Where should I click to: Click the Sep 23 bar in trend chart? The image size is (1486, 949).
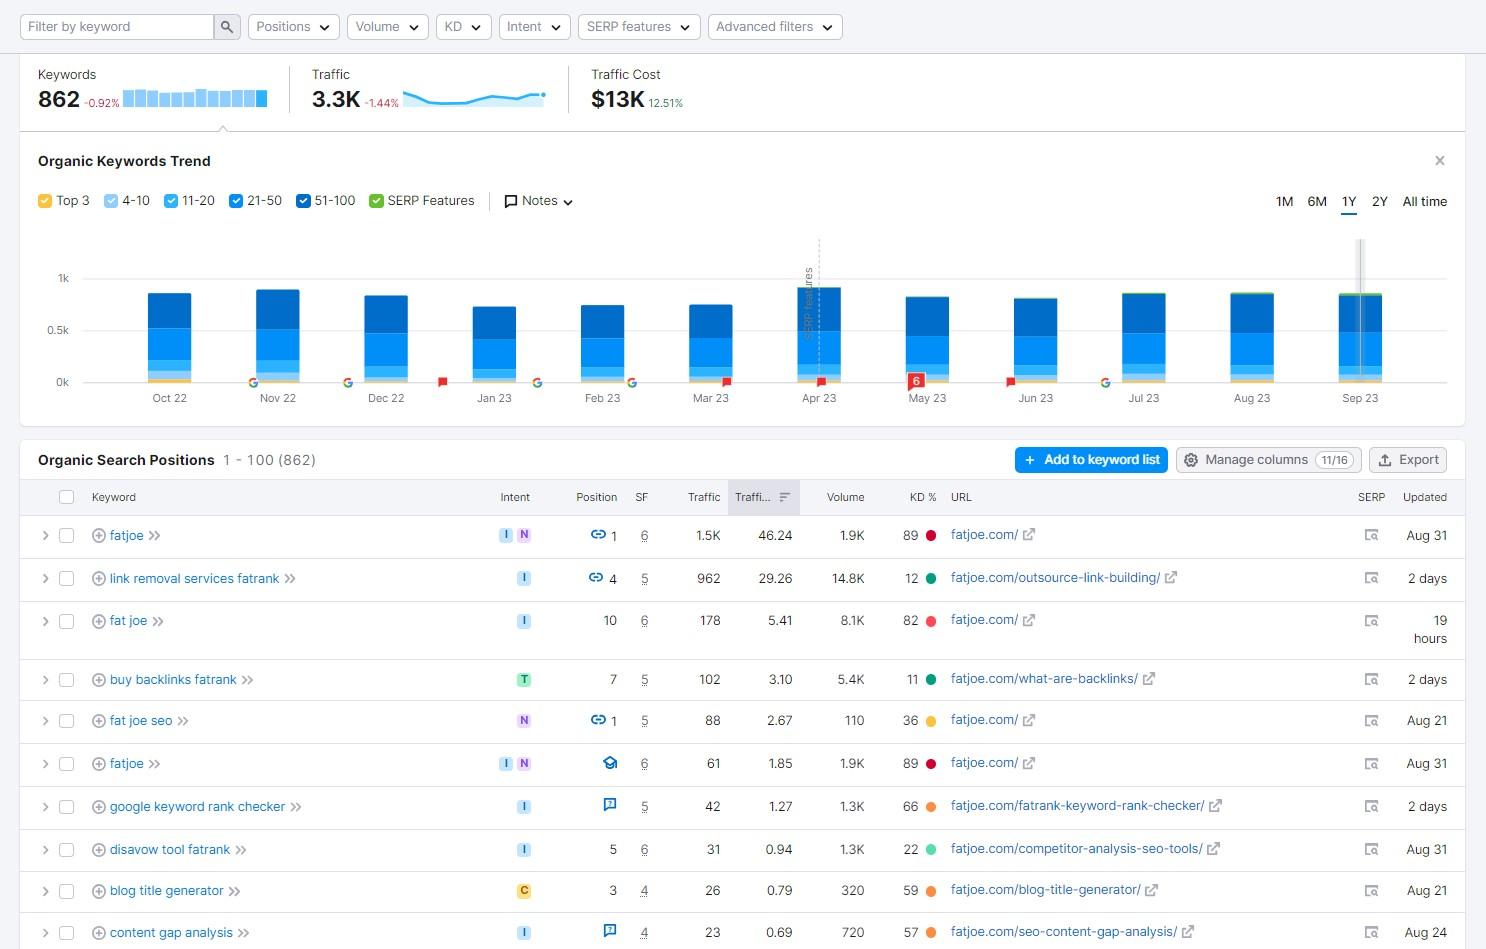tap(1360, 337)
